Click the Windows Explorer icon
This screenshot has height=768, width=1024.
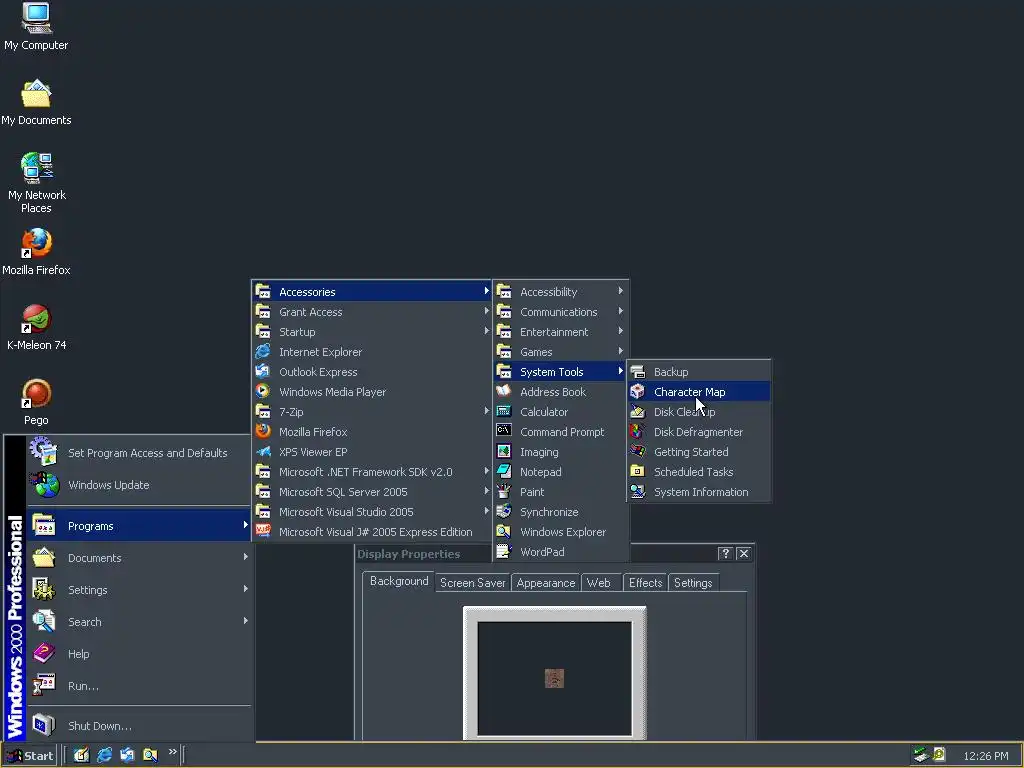coord(504,532)
